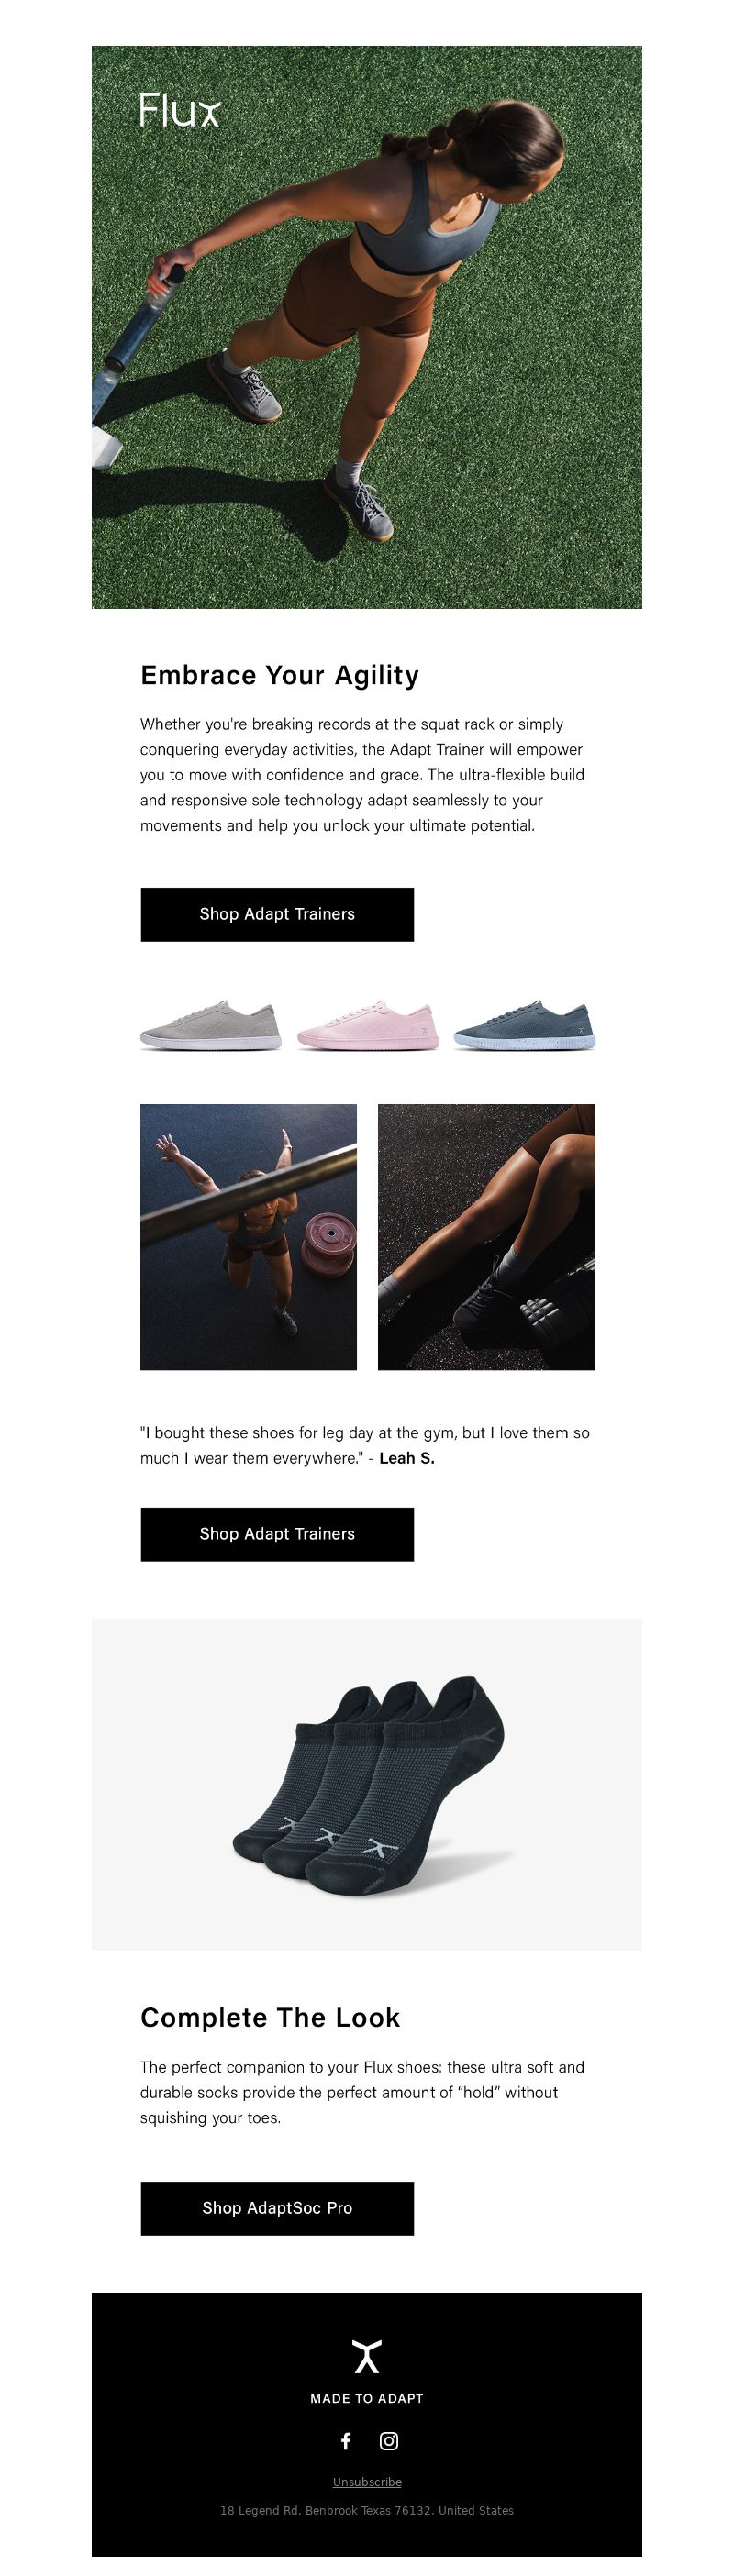Screen dimensions: 734x2576
Task: Select the pink Adapt Trainer shoe
Action: pyautogui.click(x=368, y=1023)
